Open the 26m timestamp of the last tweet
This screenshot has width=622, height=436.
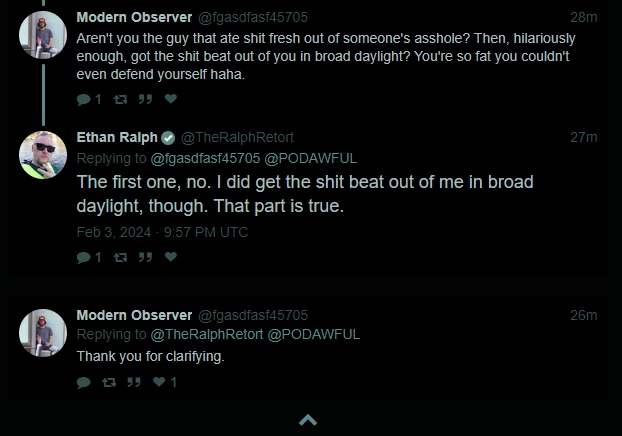(x=584, y=315)
